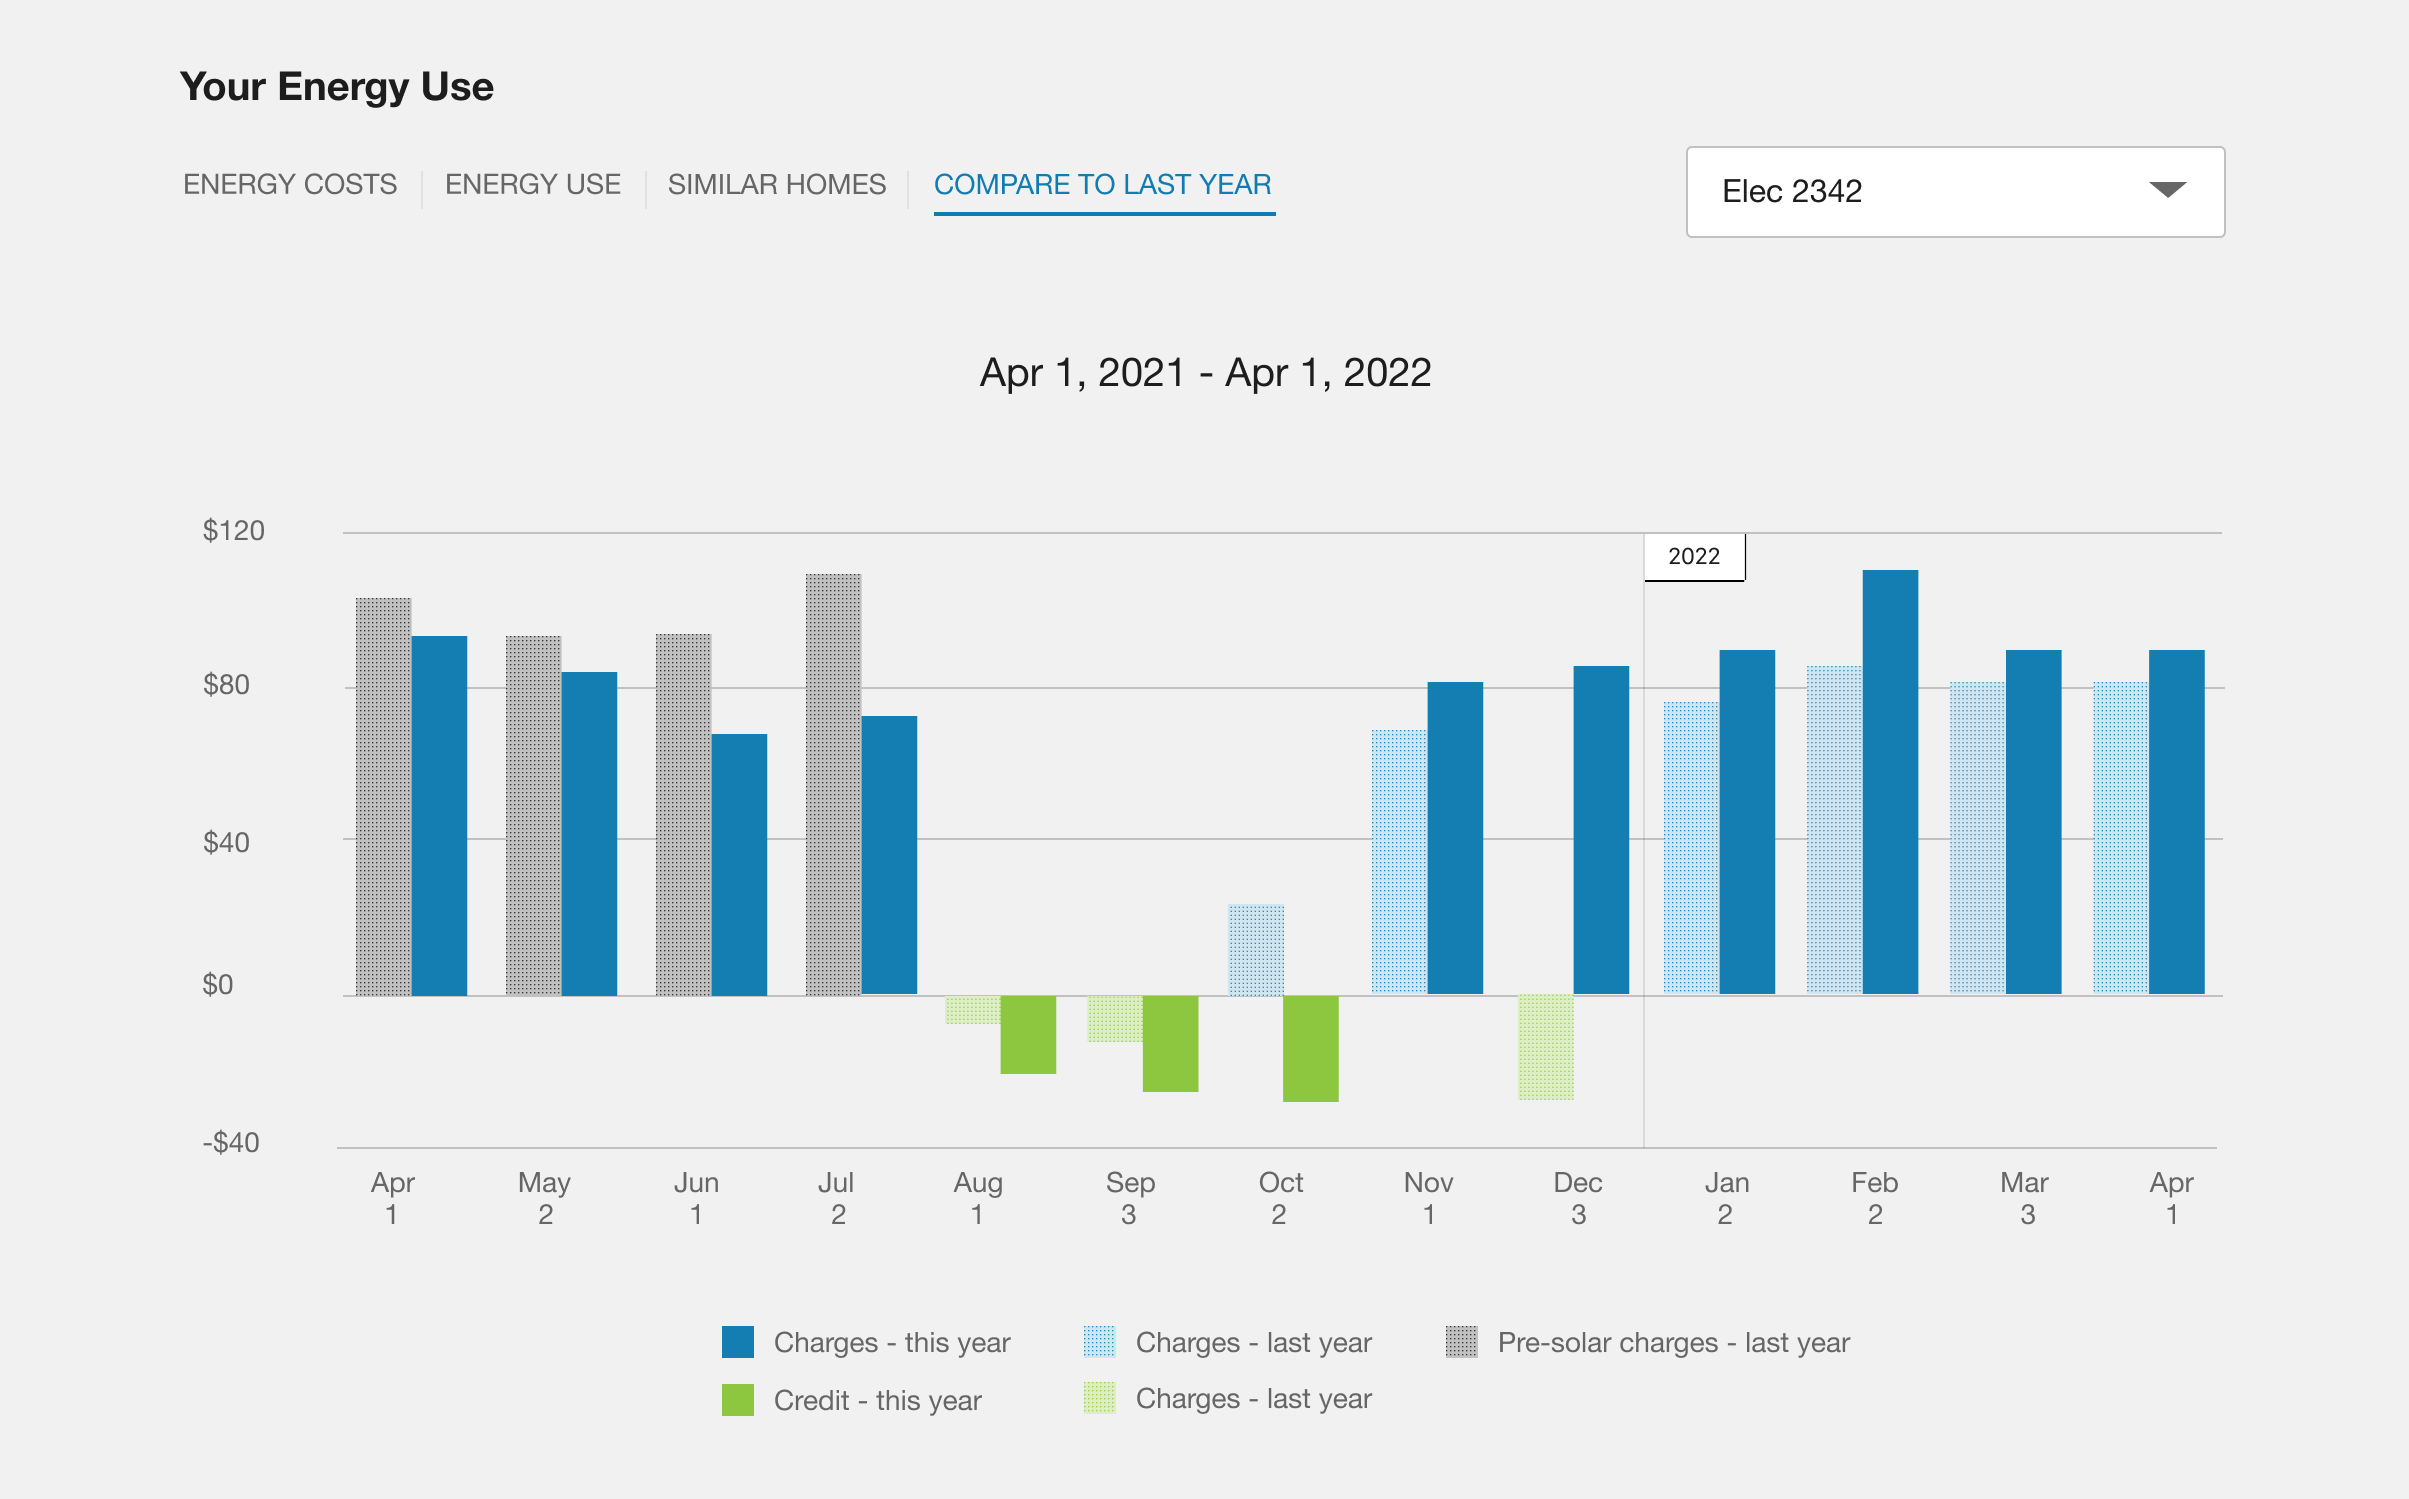Click the tallest blue bar for Feb
Viewport: 2409px width, 1499px height.
coord(1889,780)
